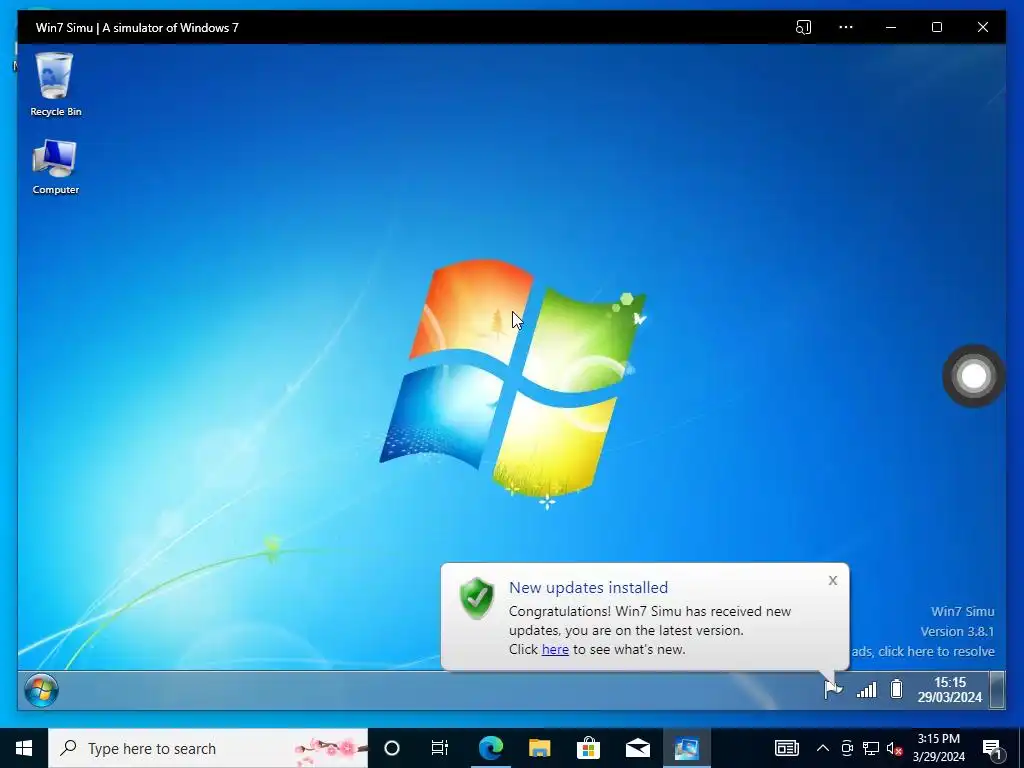
Task: Open the Windows 7 Start orb
Action: [x=41, y=690]
